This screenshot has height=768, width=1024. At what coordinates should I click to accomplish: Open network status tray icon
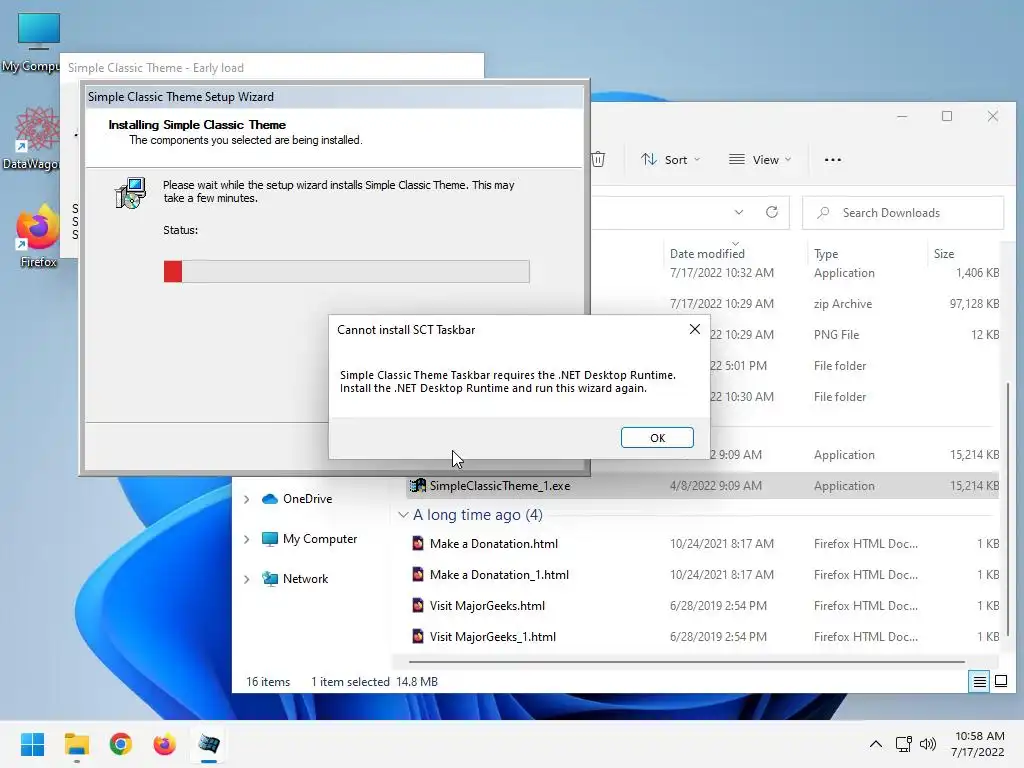tap(904, 744)
